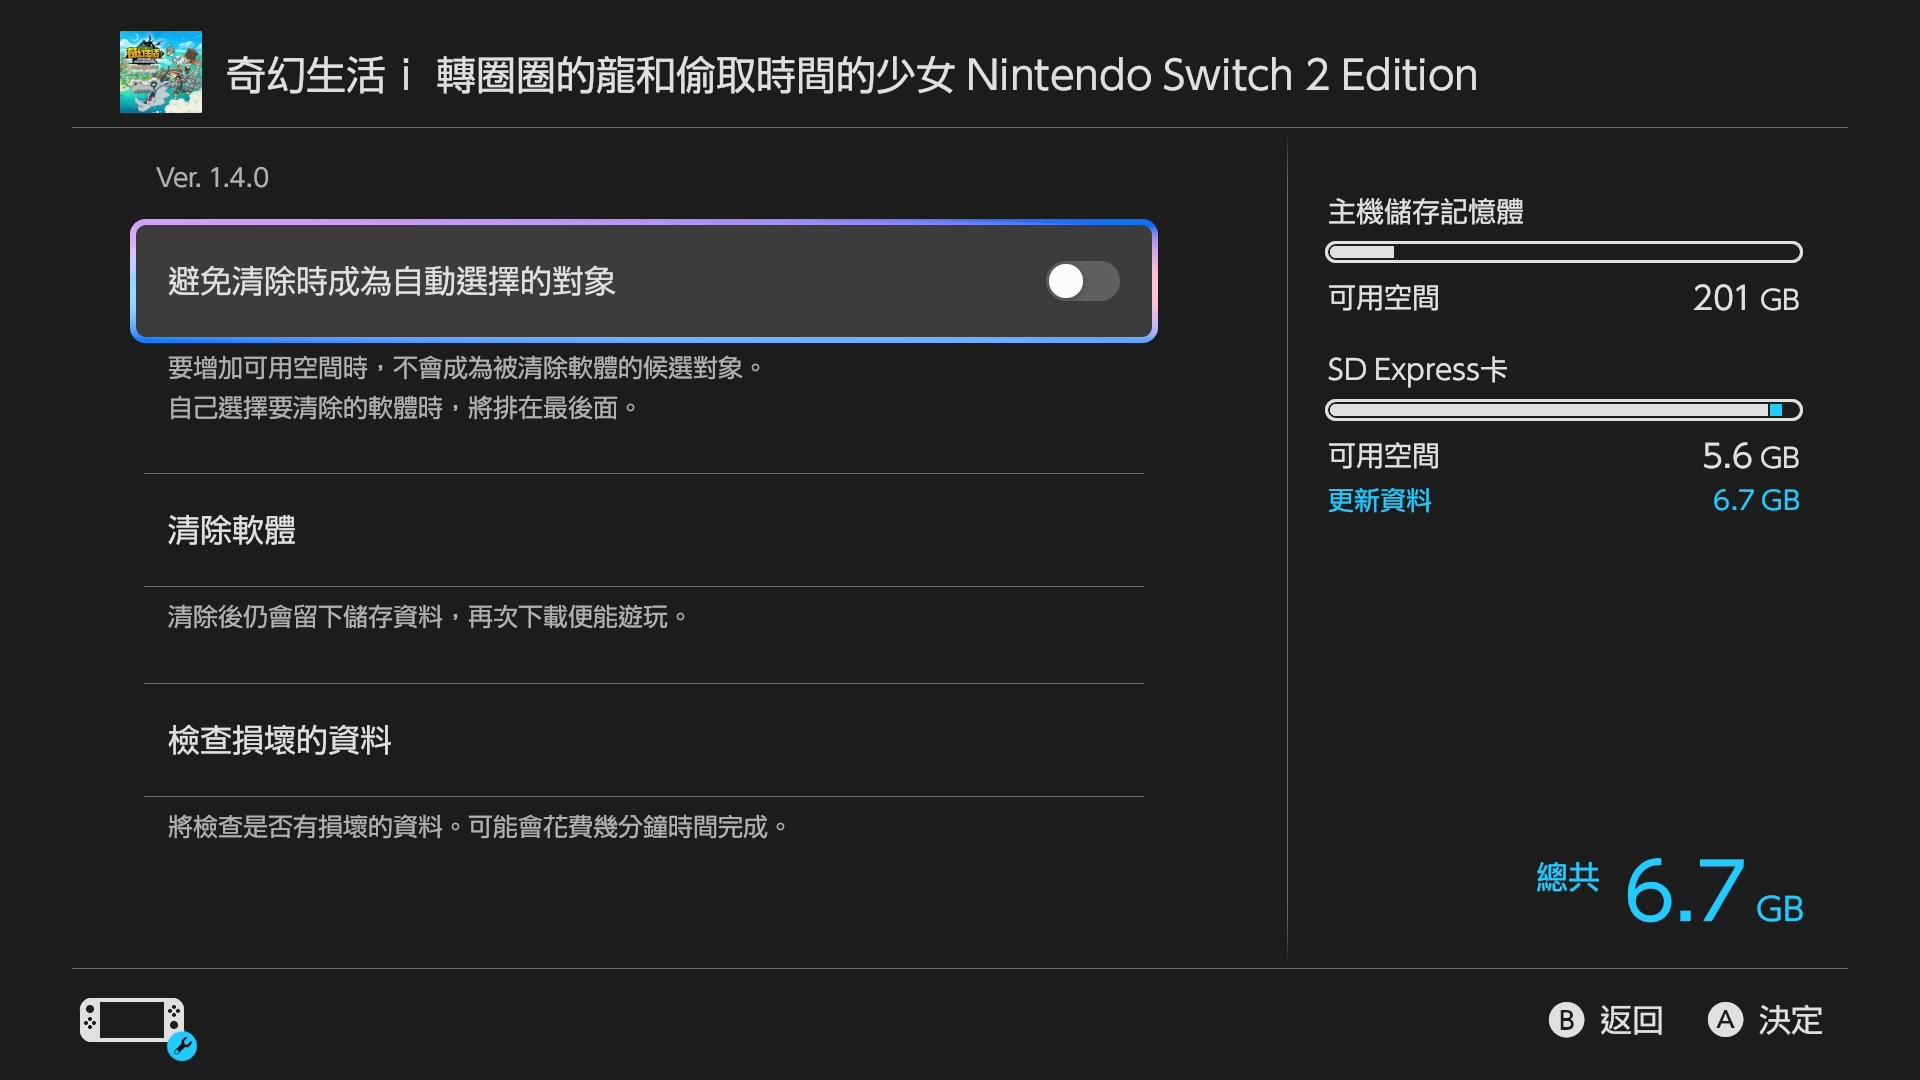Click 決定 to confirm
Viewport: 1920px width, 1080px height.
pyautogui.click(x=1790, y=1021)
